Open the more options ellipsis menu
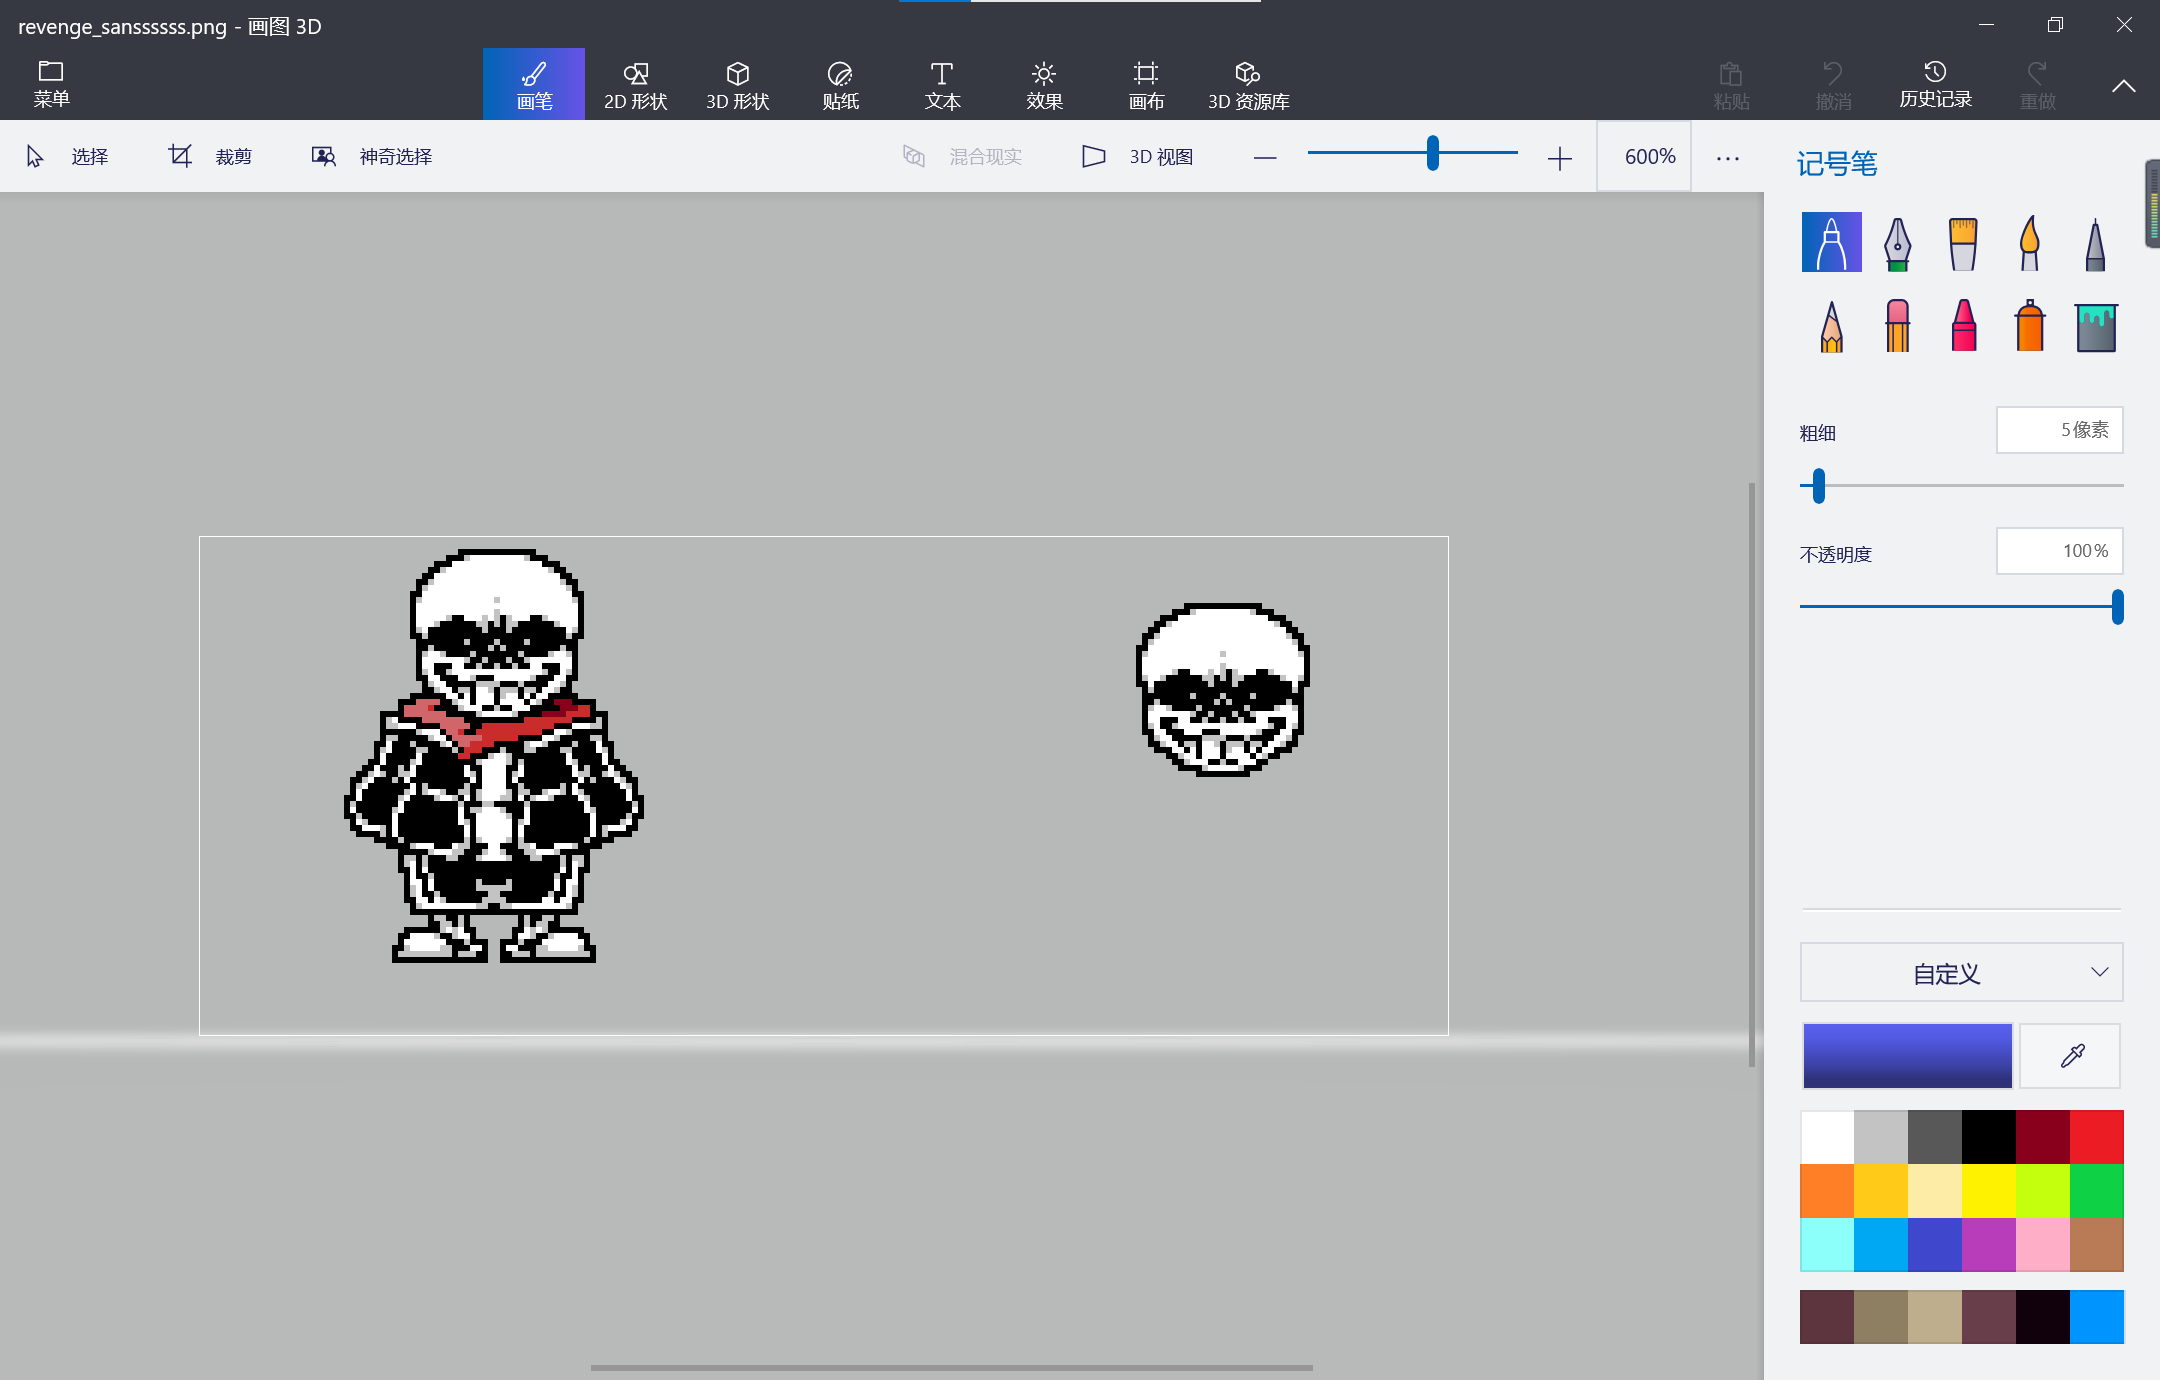 tap(1728, 158)
